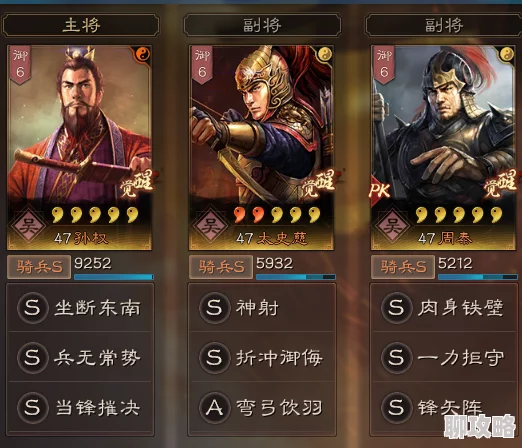The width and height of the screenshot is (522, 448).
Task: Select the S rank icon beside 神射
Action: tap(214, 307)
